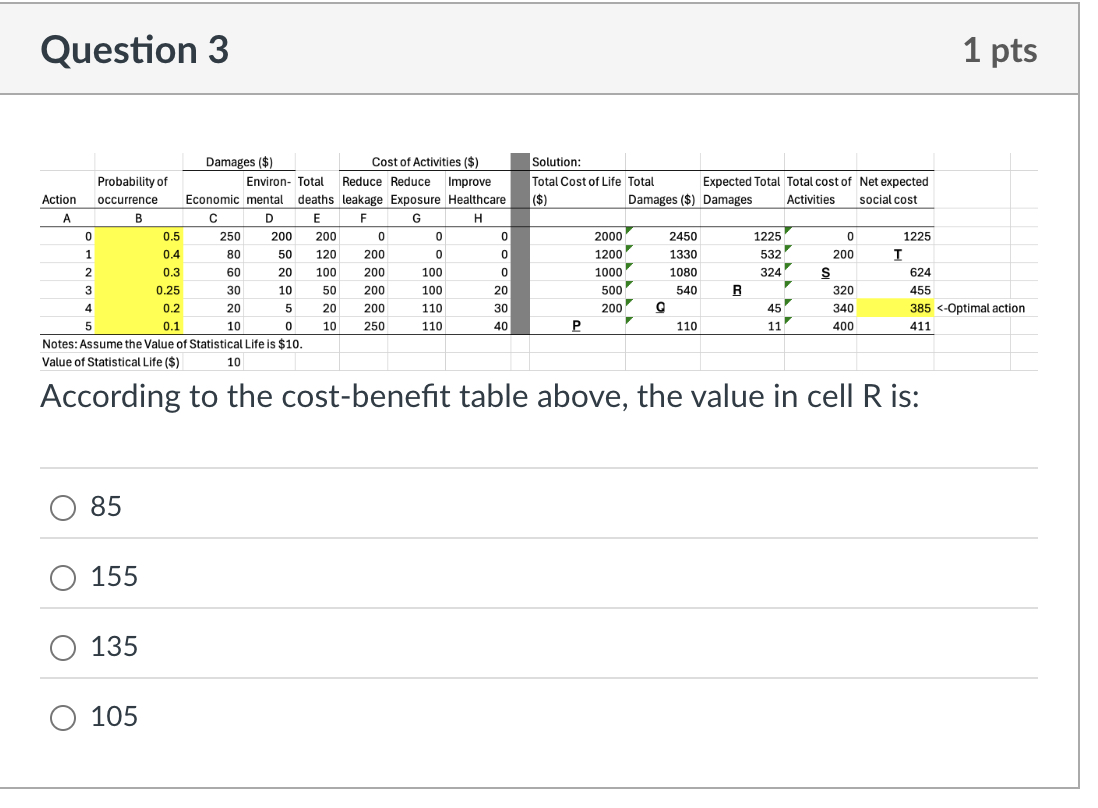Click the green comment marker on cell 2450

(x=628, y=231)
